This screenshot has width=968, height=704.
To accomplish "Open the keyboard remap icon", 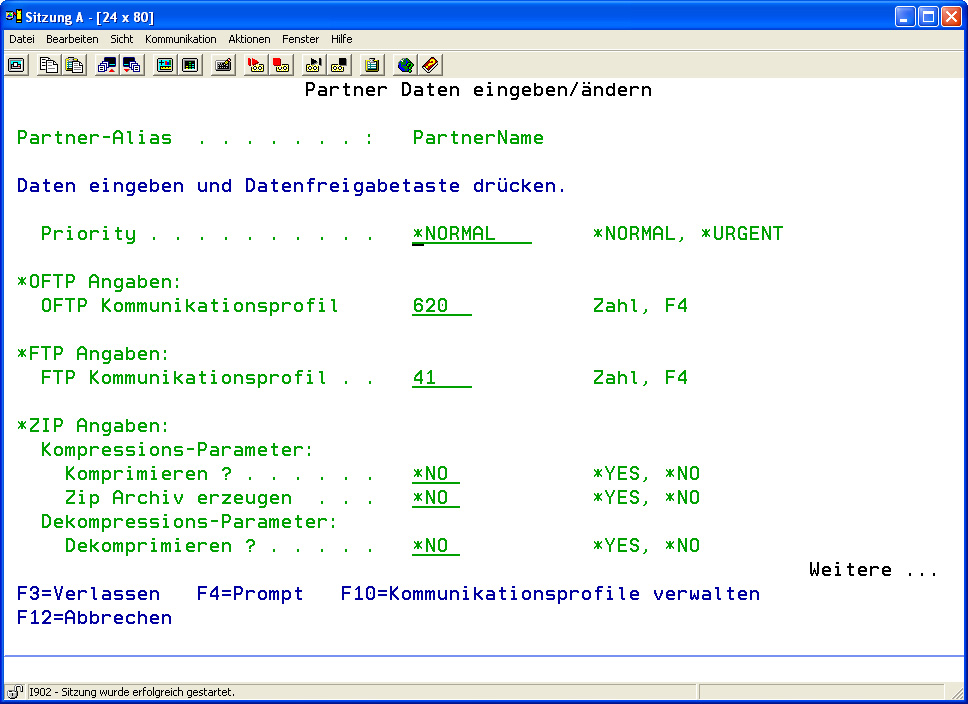I will pos(224,65).
